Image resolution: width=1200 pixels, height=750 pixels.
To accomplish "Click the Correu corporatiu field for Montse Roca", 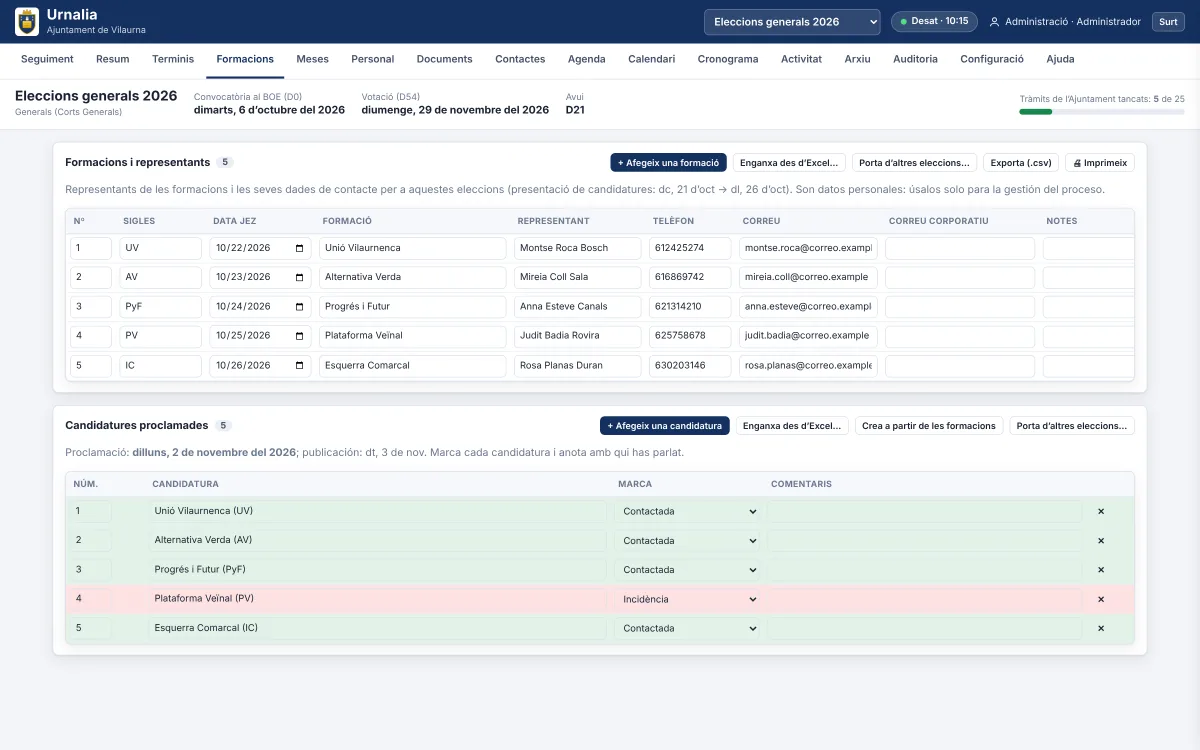I will pos(960,248).
